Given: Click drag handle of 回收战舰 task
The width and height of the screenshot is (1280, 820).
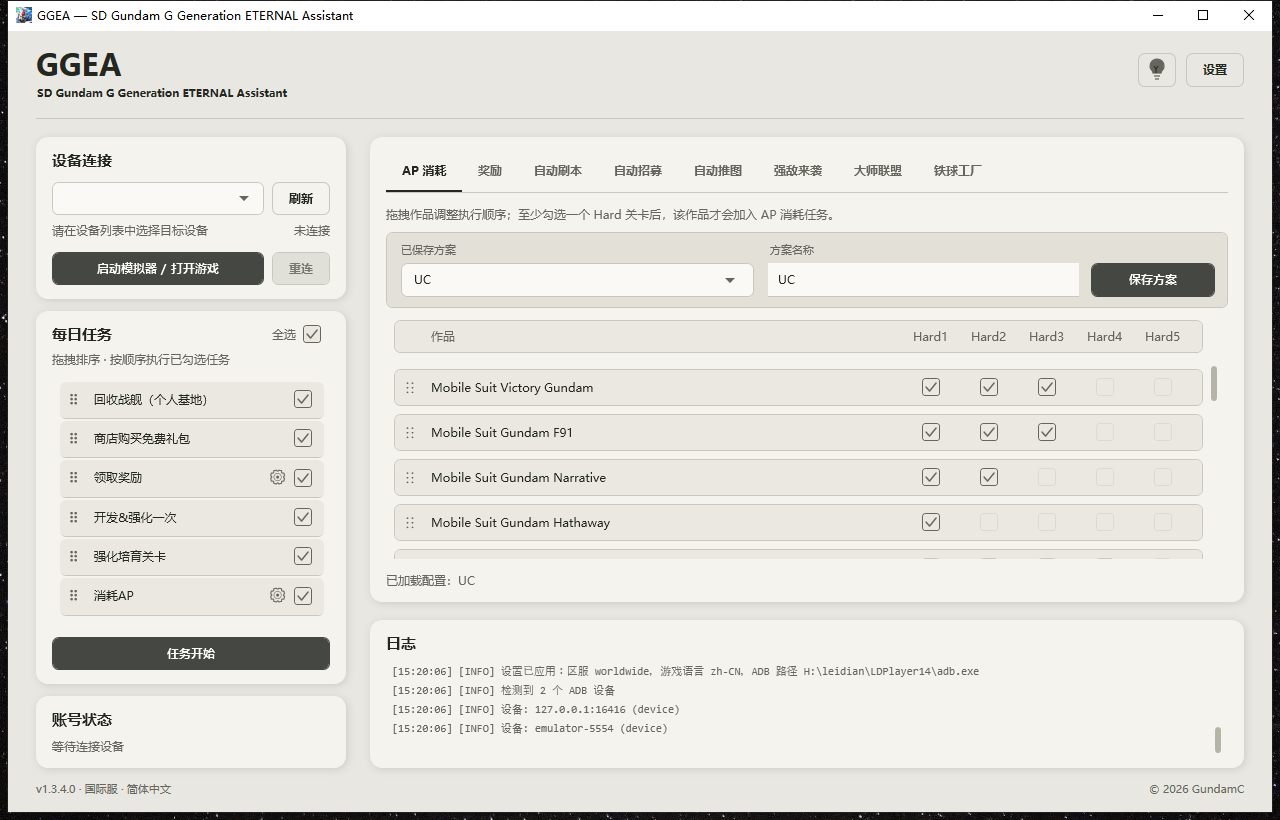Looking at the screenshot, I should (73, 400).
